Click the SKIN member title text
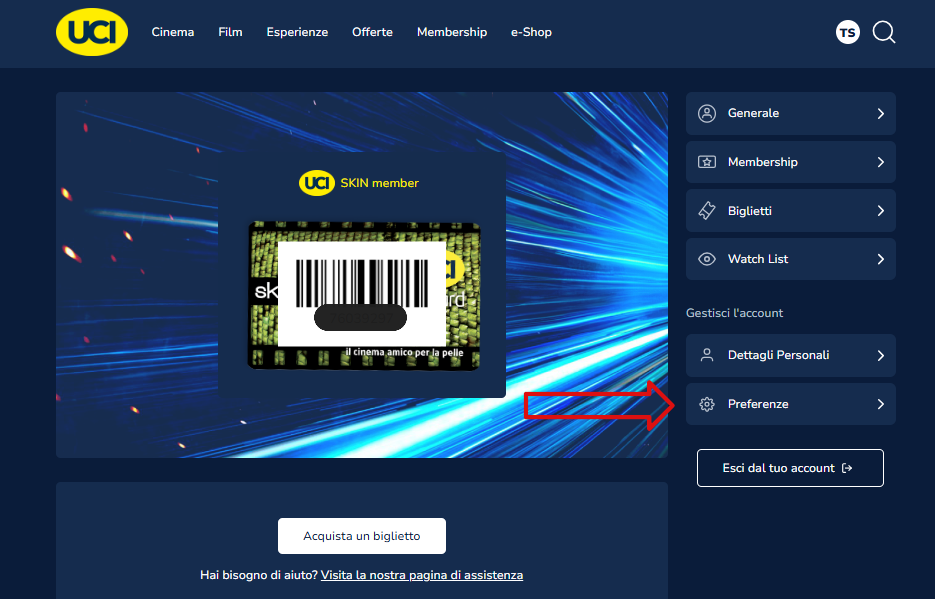This screenshot has width=935, height=599. pyautogui.click(x=379, y=183)
